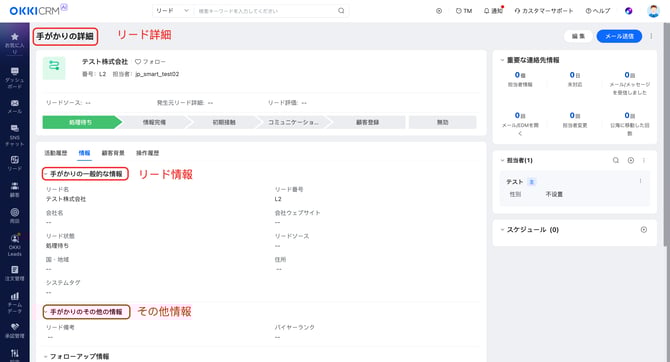This screenshot has width=670, height=362.
Task: Click the テスト株式会社 lead name value
Action: 66,199
